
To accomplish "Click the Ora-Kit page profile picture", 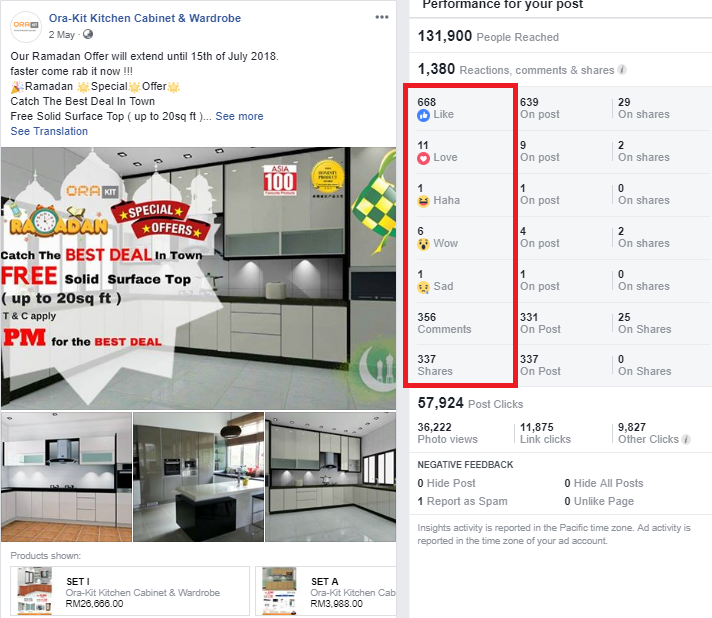I will (x=26, y=26).
